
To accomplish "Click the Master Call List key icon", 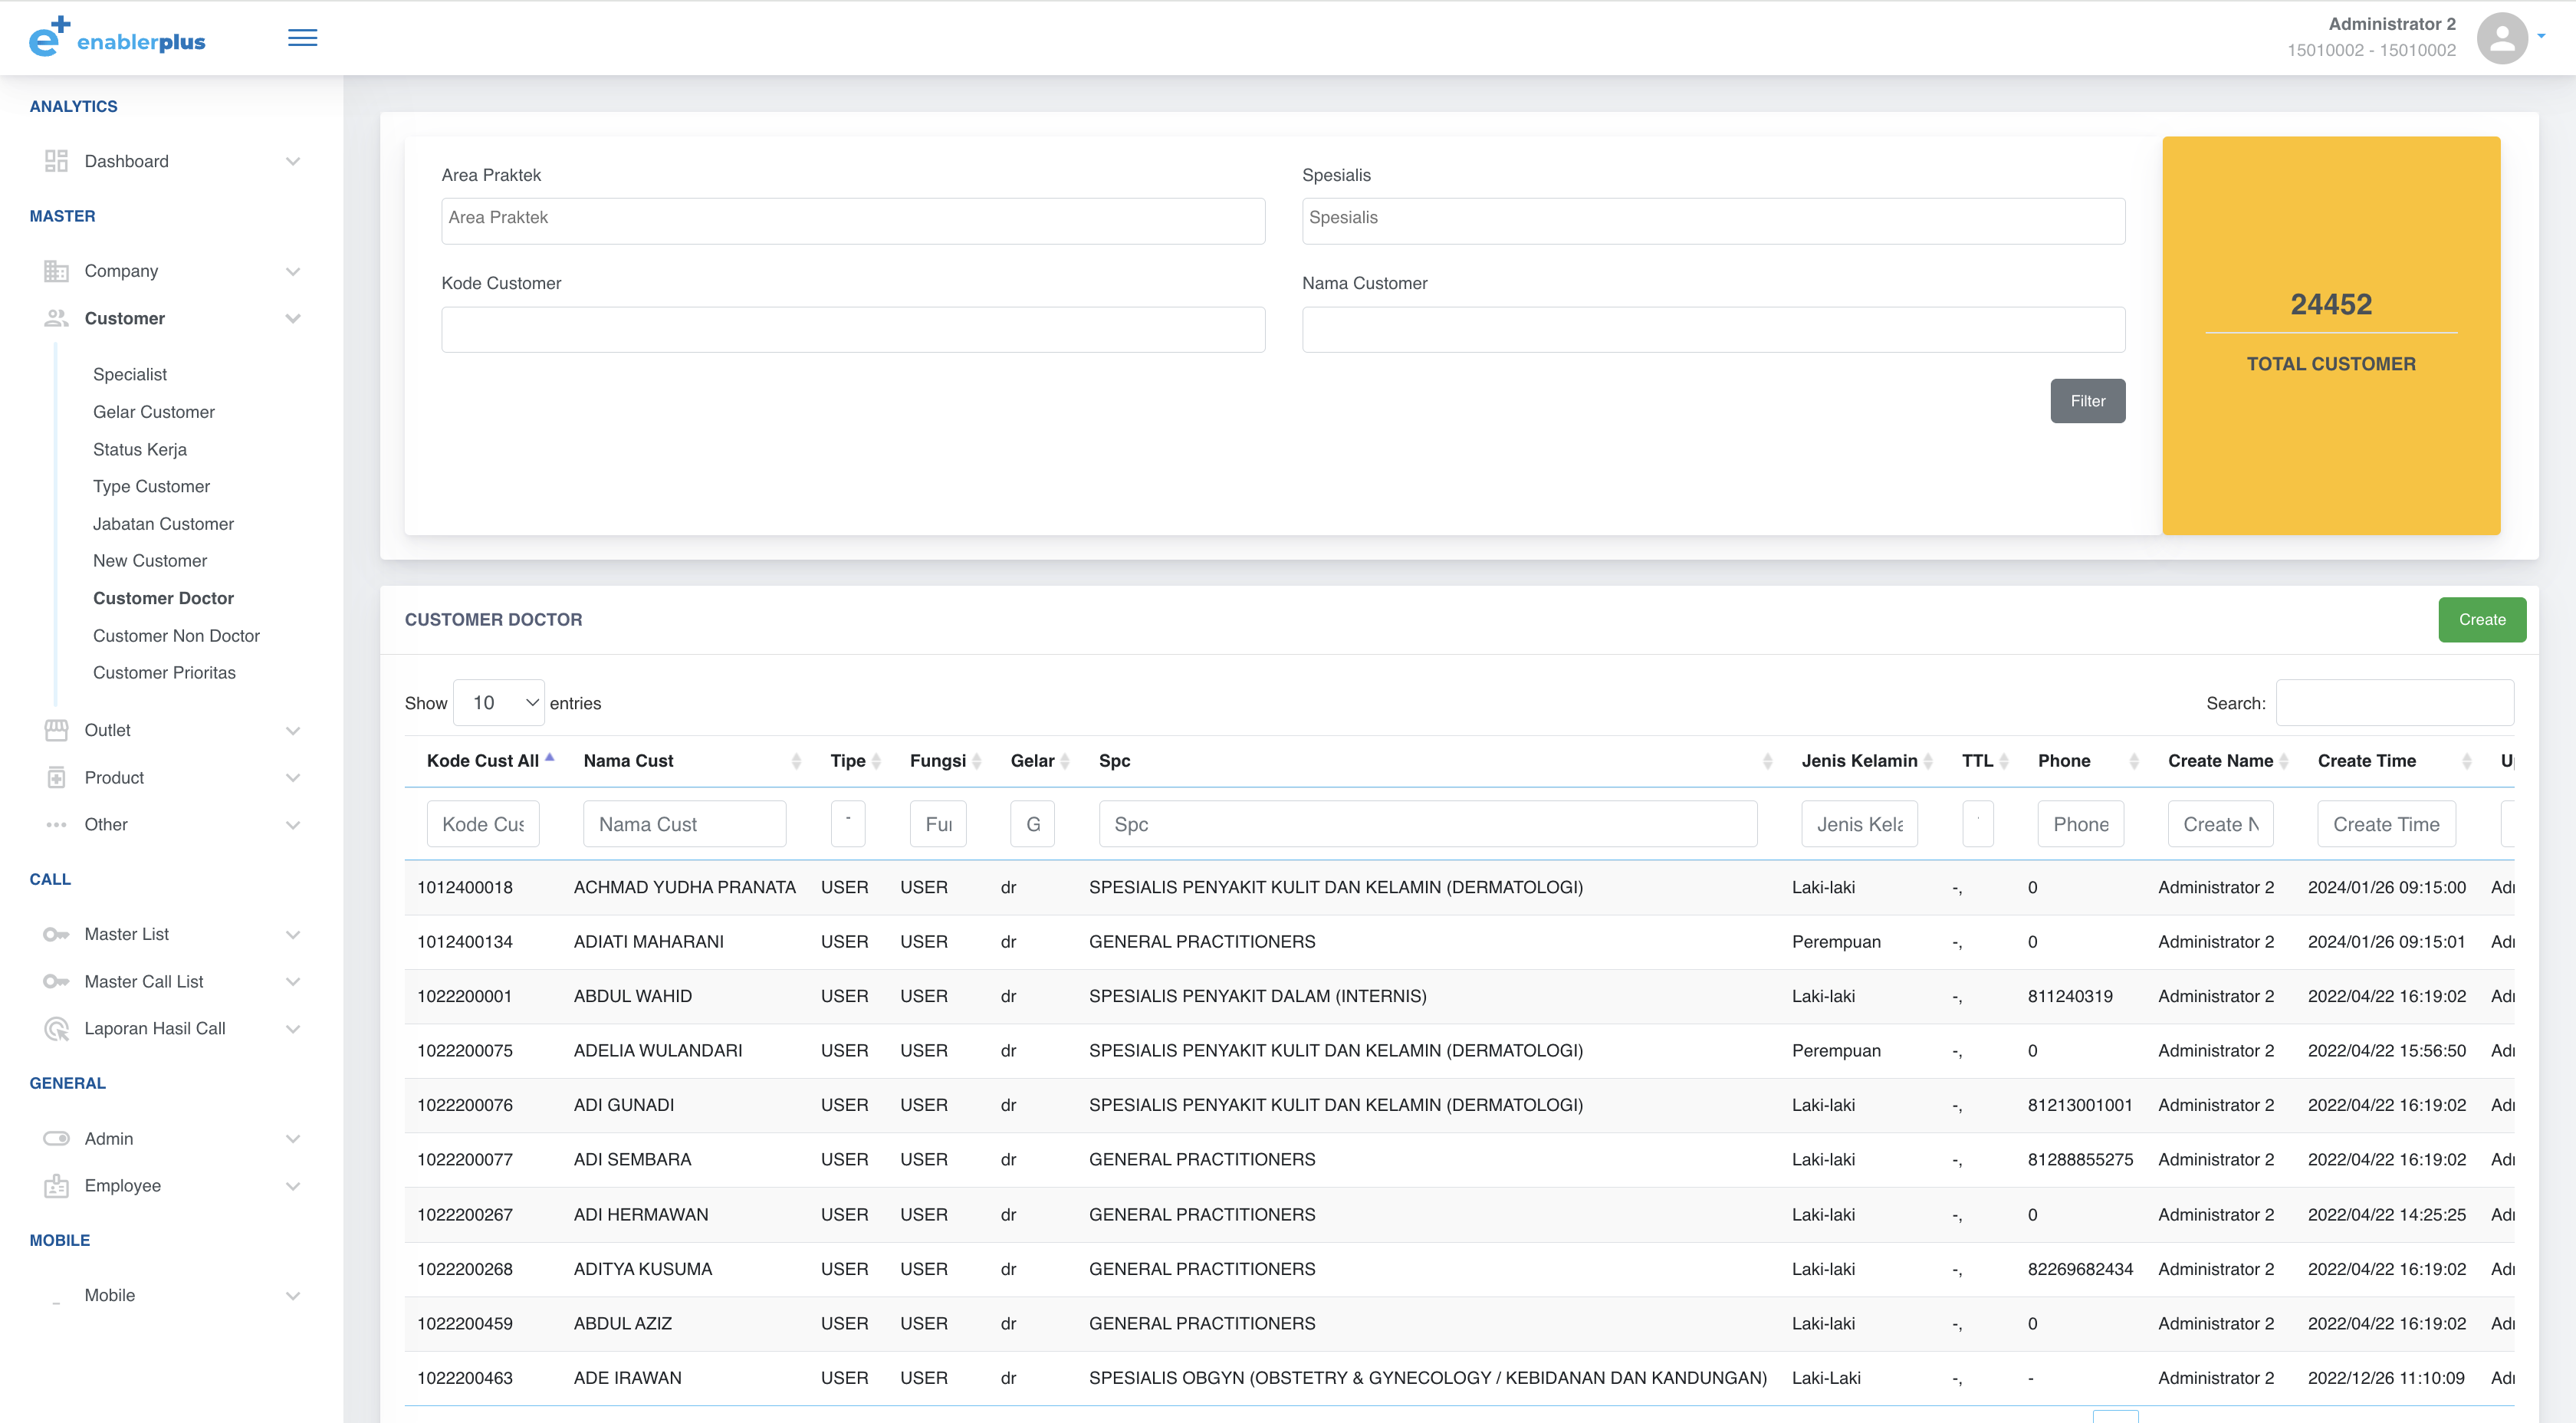I will click(x=56, y=982).
